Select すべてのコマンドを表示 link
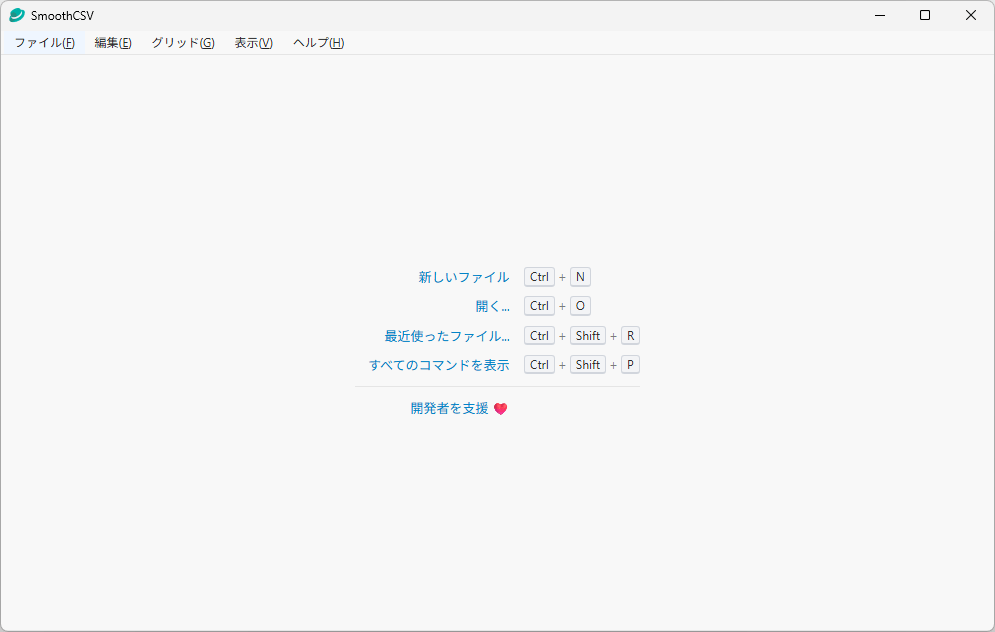Image resolution: width=995 pixels, height=632 pixels. tap(439, 365)
